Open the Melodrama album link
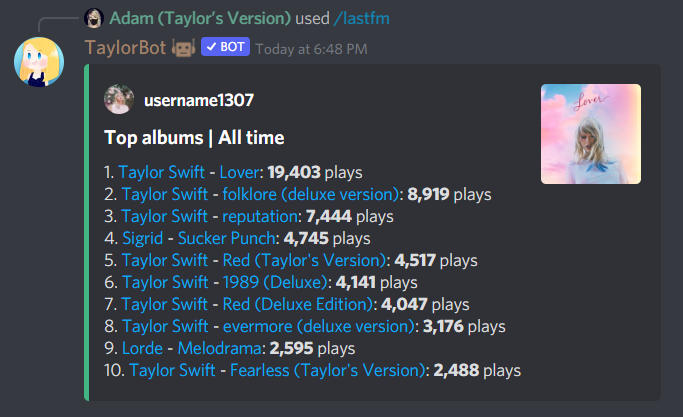Screen dimensions: 683x417 [220, 348]
